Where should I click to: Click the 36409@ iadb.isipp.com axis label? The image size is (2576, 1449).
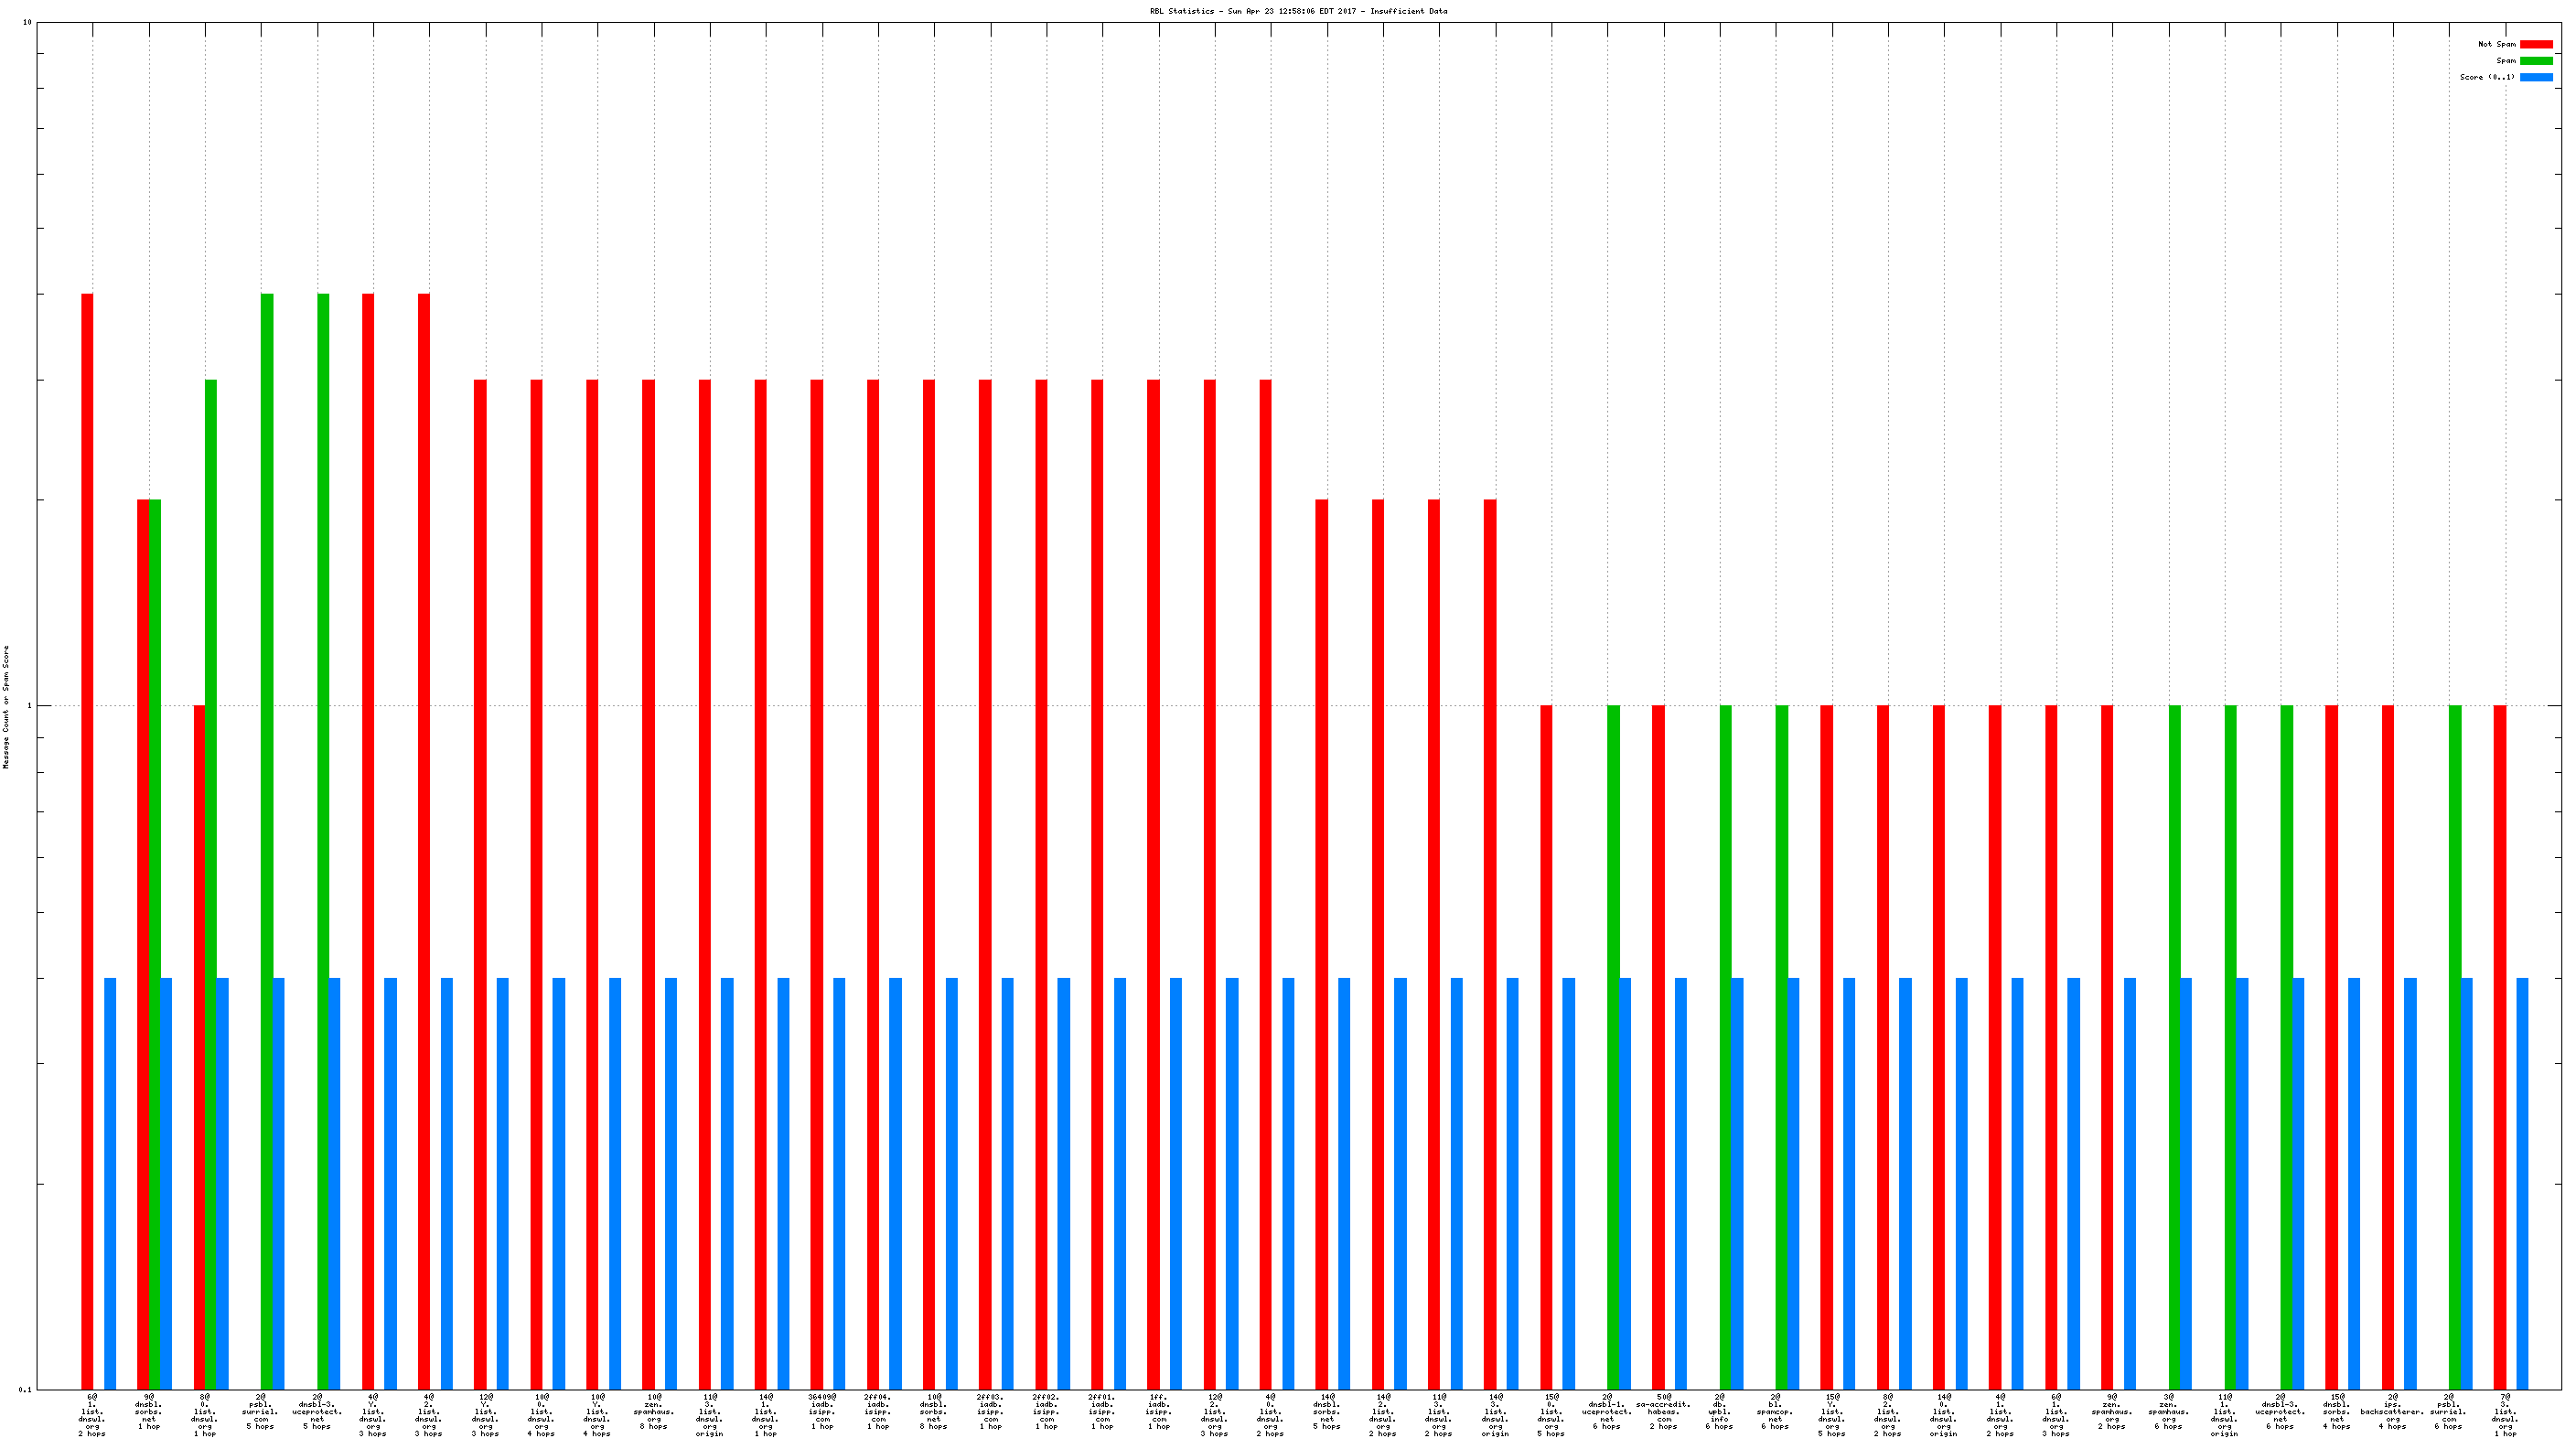[822, 1411]
